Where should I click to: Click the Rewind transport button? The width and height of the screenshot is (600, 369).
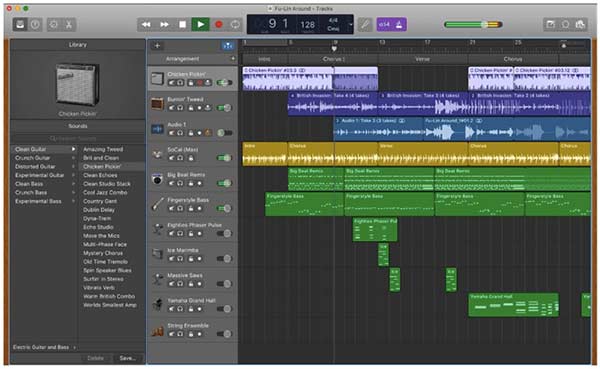146,24
